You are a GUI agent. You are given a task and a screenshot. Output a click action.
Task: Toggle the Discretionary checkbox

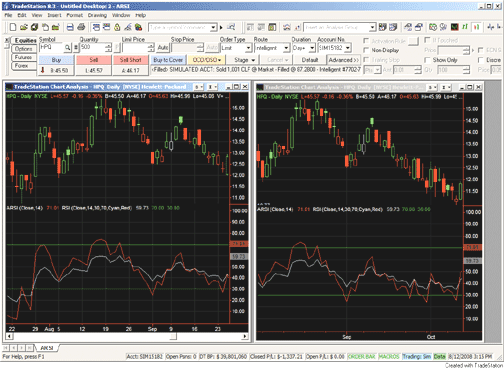(x=481, y=60)
